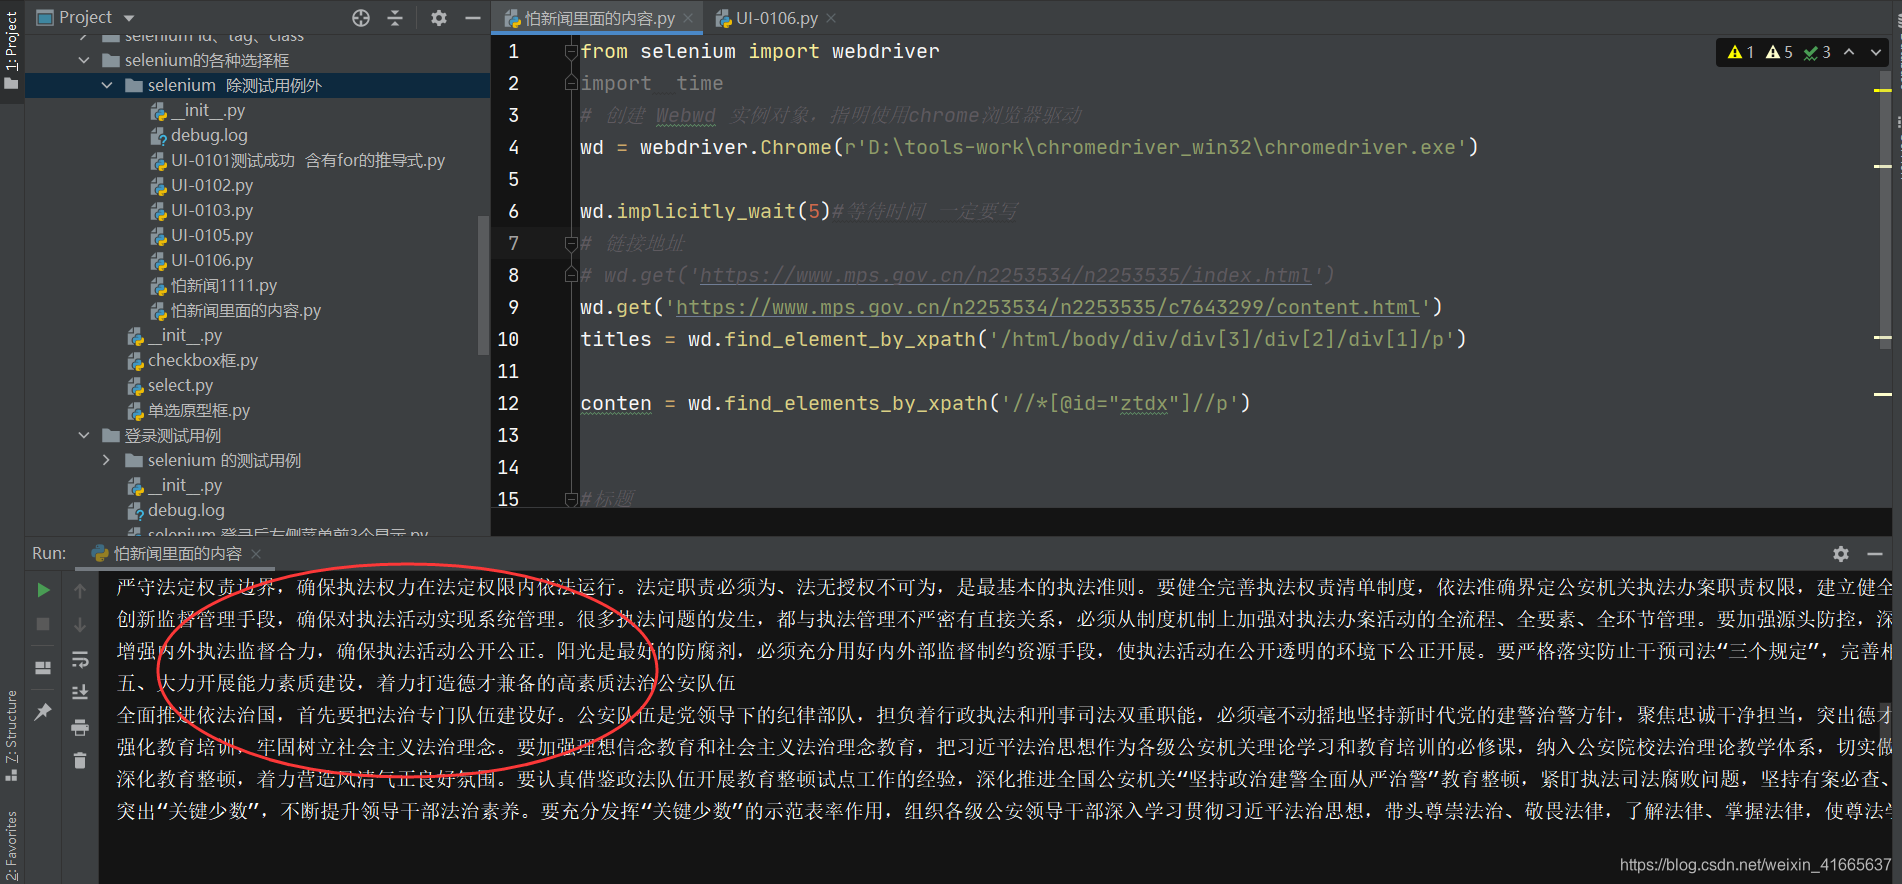The image size is (1902, 884).
Task: Collapse the selenium 除测试用例外 folder
Action: click(x=107, y=85)
